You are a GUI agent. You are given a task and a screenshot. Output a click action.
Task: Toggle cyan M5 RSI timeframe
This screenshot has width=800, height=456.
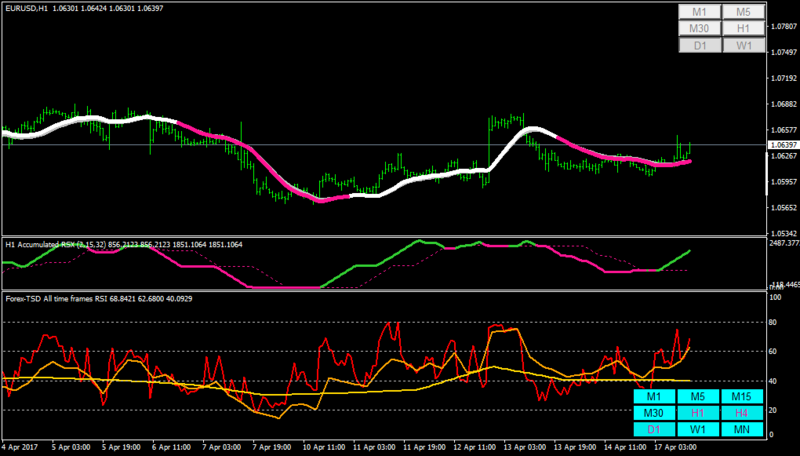(698, 396)
